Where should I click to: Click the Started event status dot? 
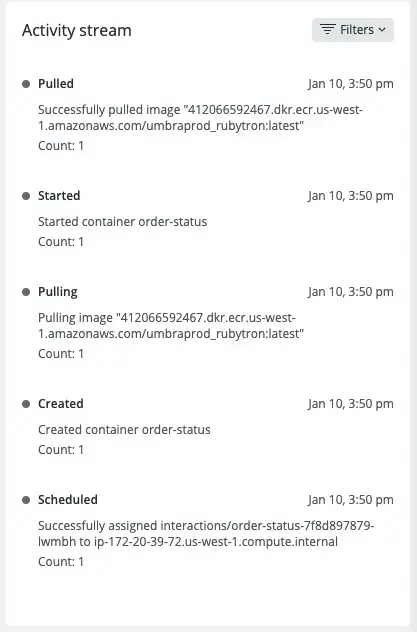point(26,196)
